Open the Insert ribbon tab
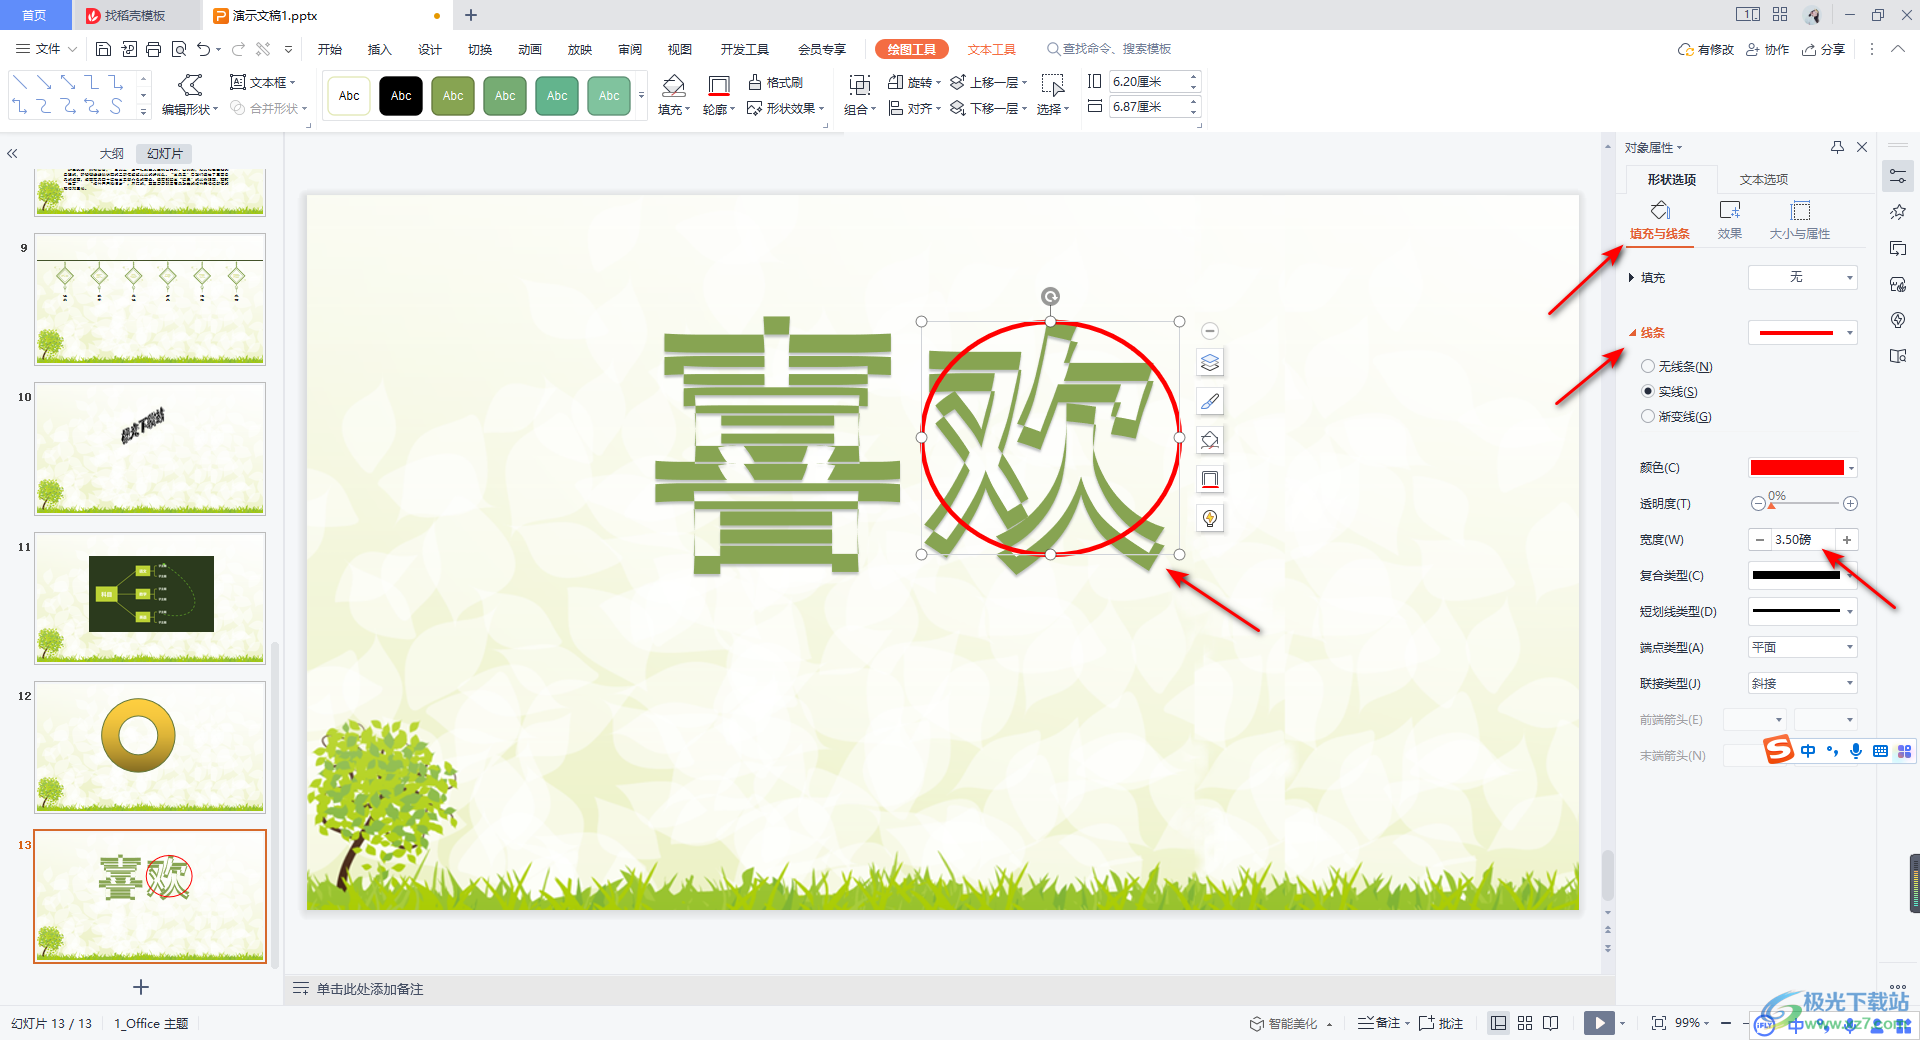This screenshot has height=1040, width=1920. point(380,49)
